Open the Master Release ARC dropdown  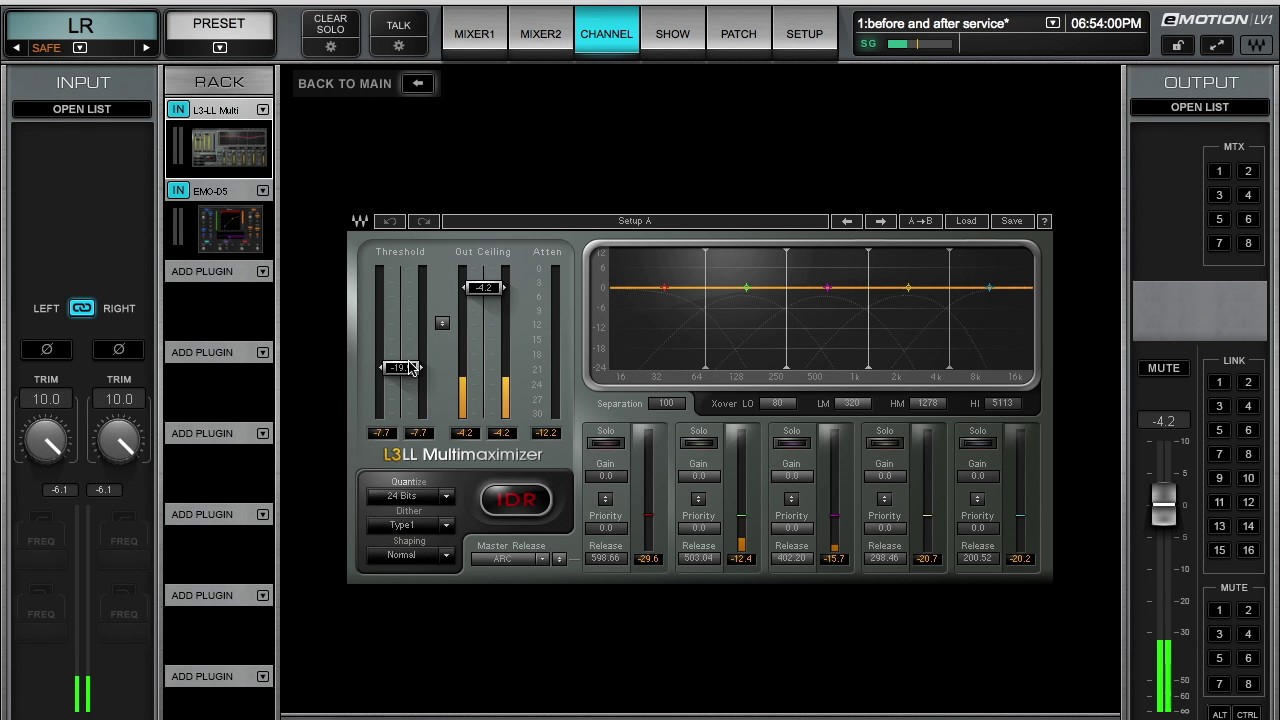click(x=510, y=559)
